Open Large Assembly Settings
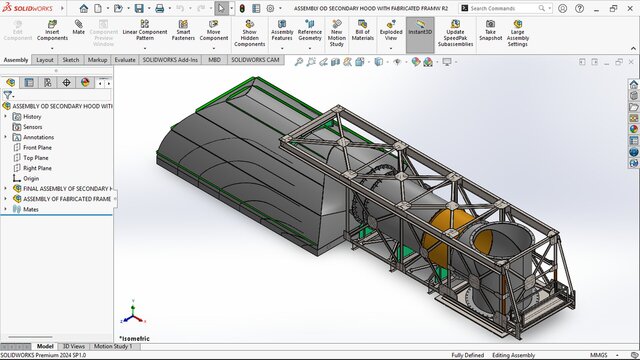 [x=518, y=33]
